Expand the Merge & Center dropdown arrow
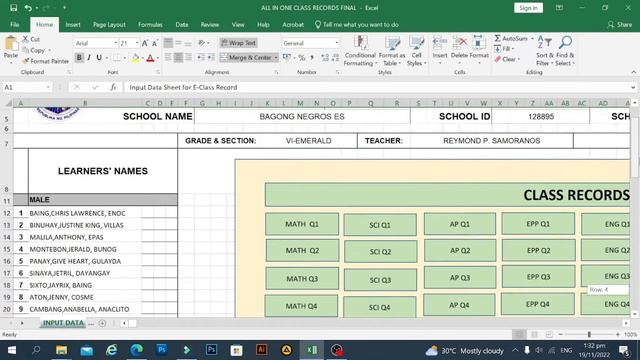Viewport: 640px width, 360px height. tap(276, 58)
